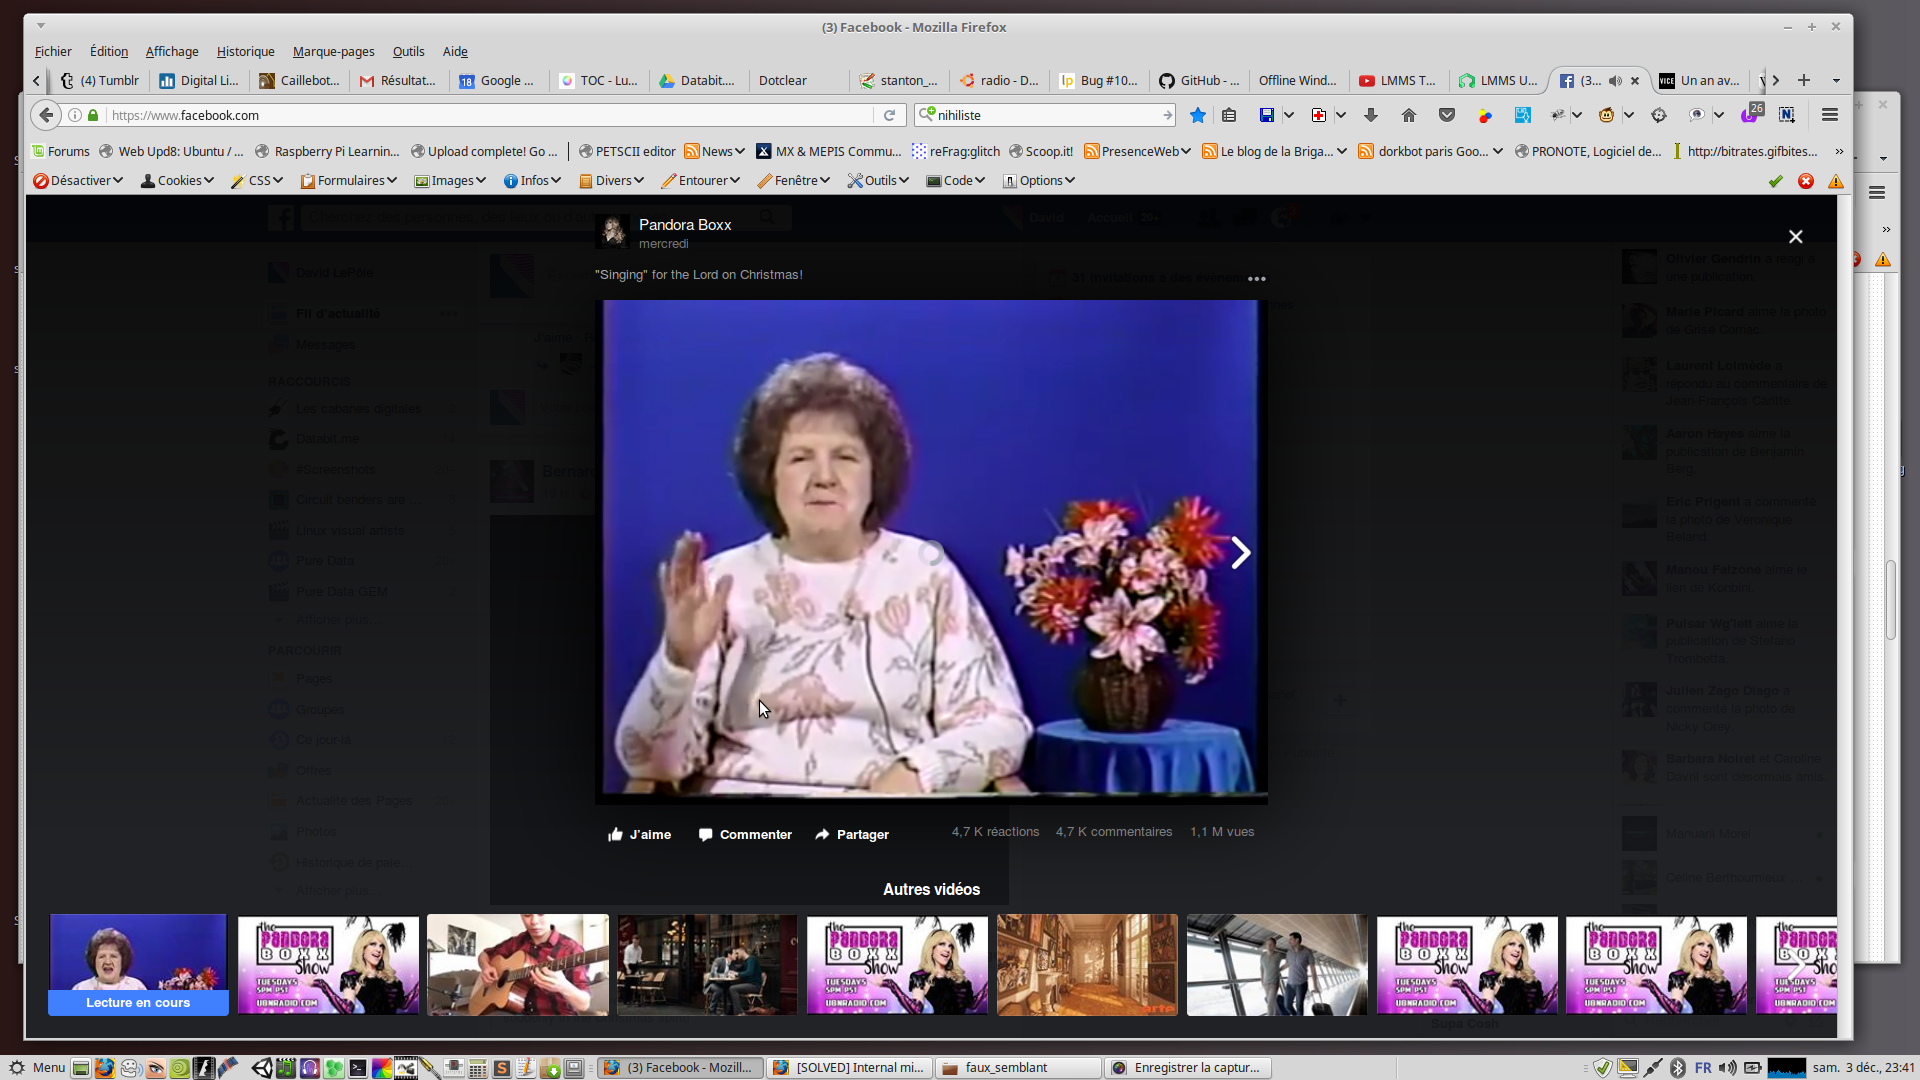Click the reload page icon
Image resolution: width=1920 pixels, height=1080 pixels.
pyautogui.click(x=889, y=115)
